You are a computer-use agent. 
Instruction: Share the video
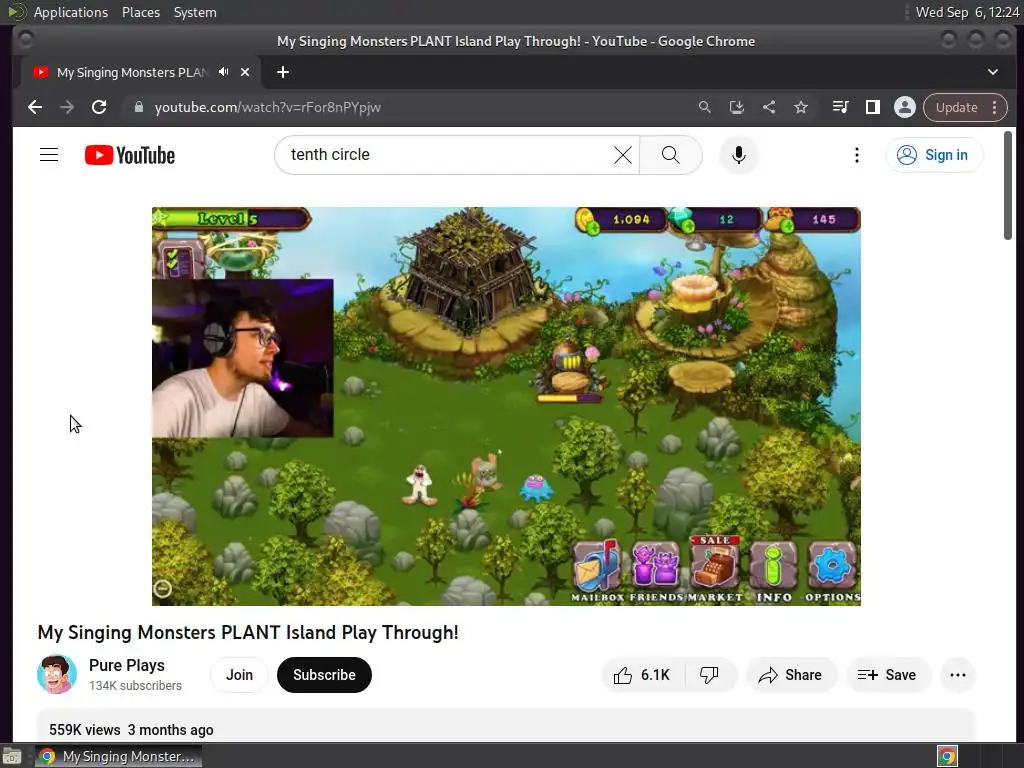tap(790, 675)
